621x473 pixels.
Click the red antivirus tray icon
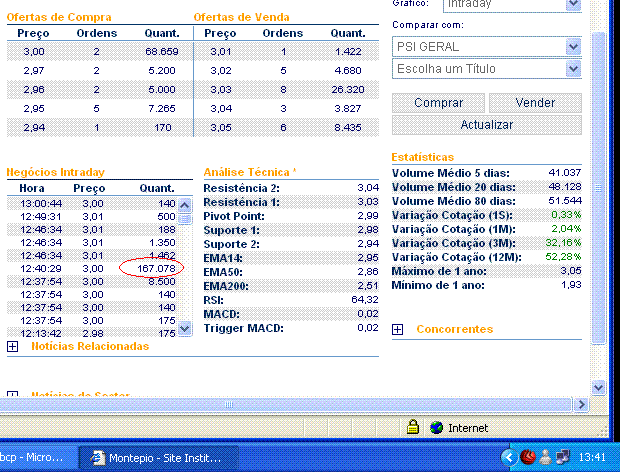tap(528, 458)
